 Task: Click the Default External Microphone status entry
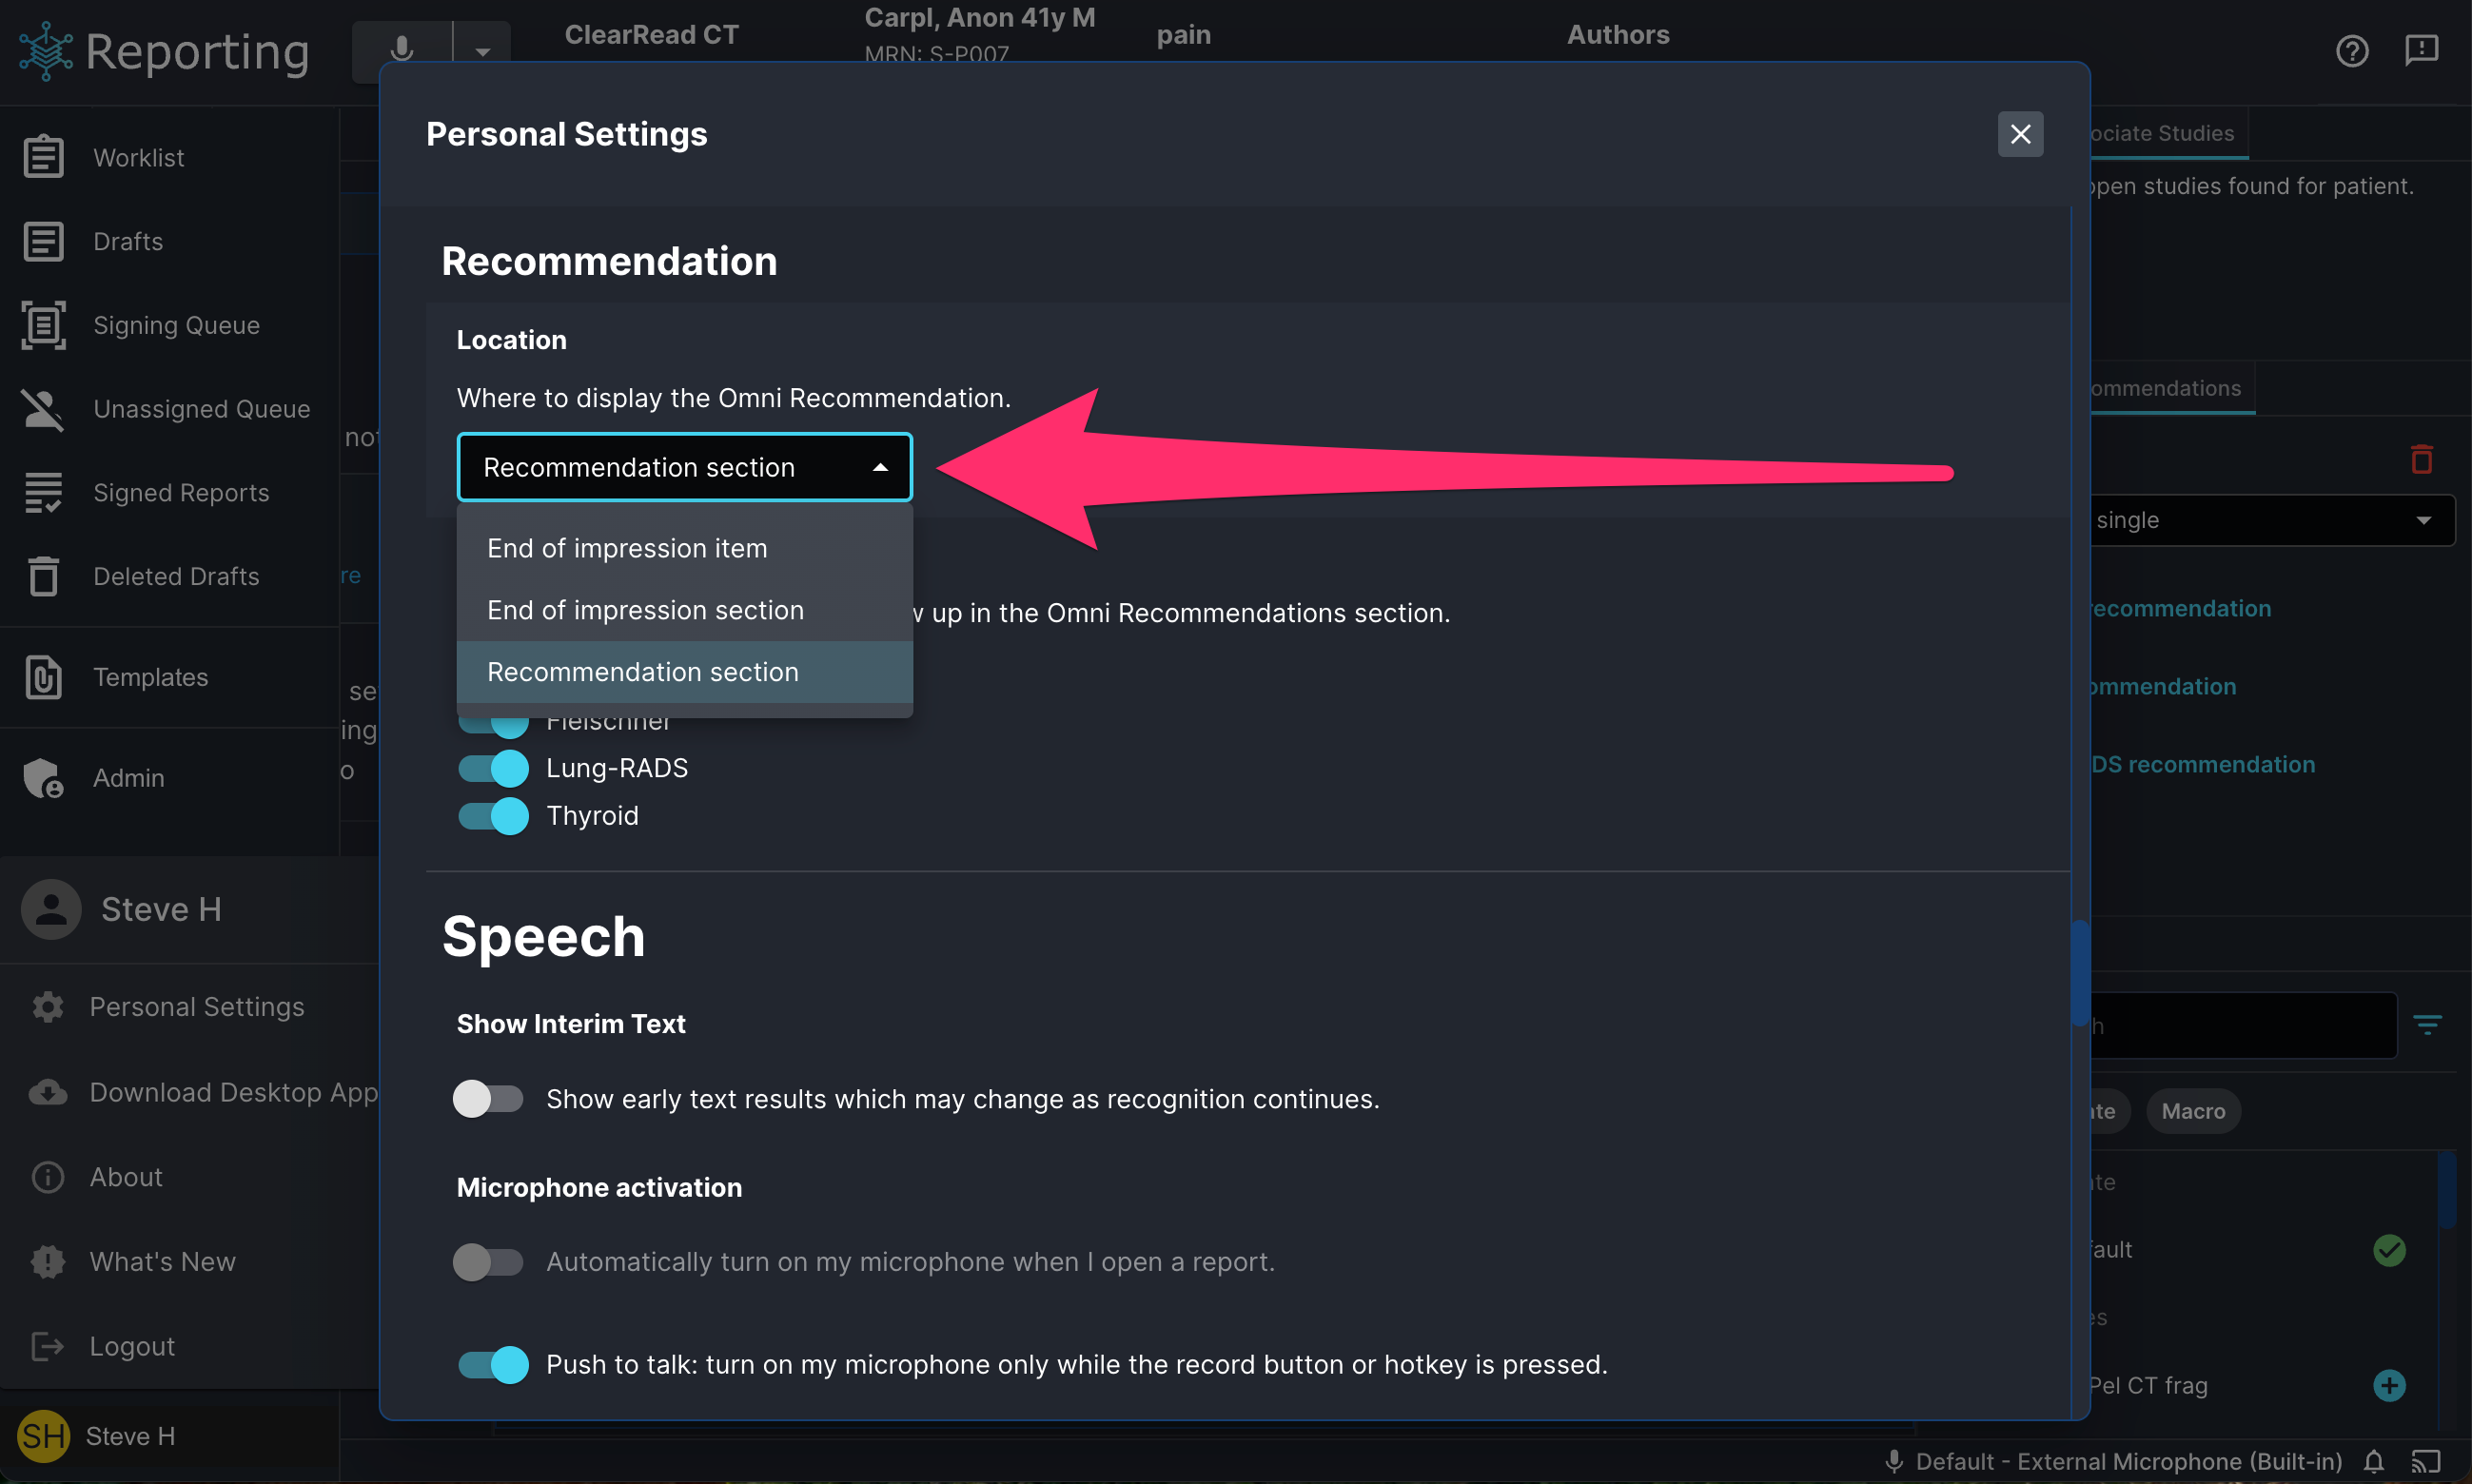2112,1462
